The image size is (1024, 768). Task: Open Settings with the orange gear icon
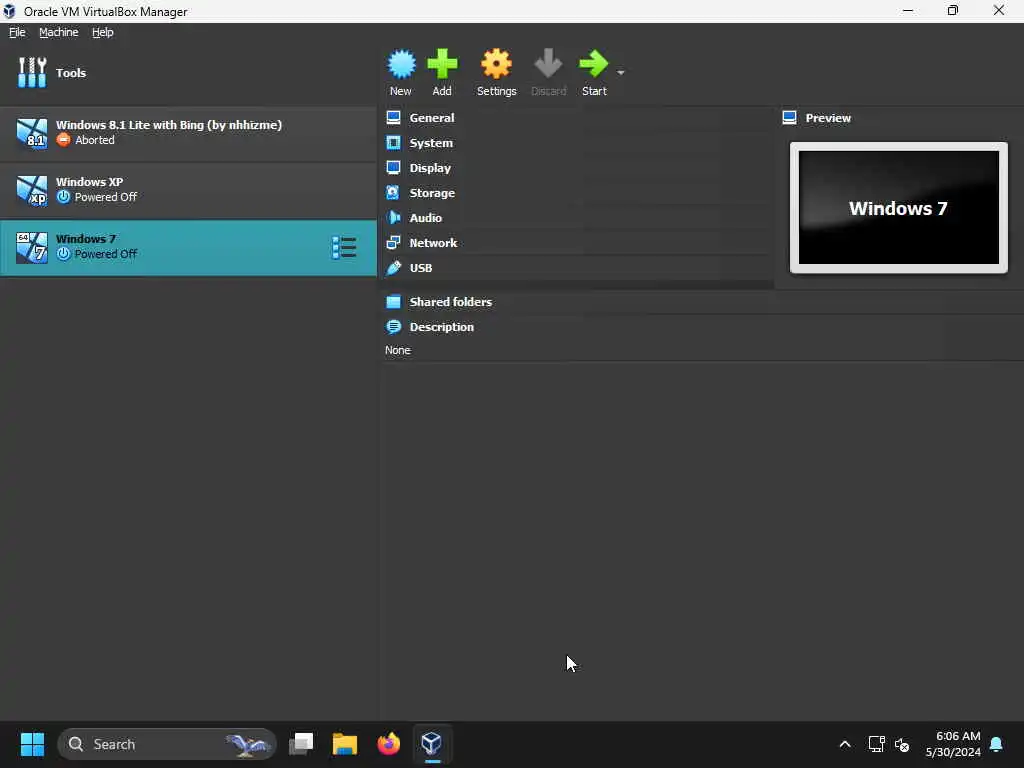coord(496,64)
